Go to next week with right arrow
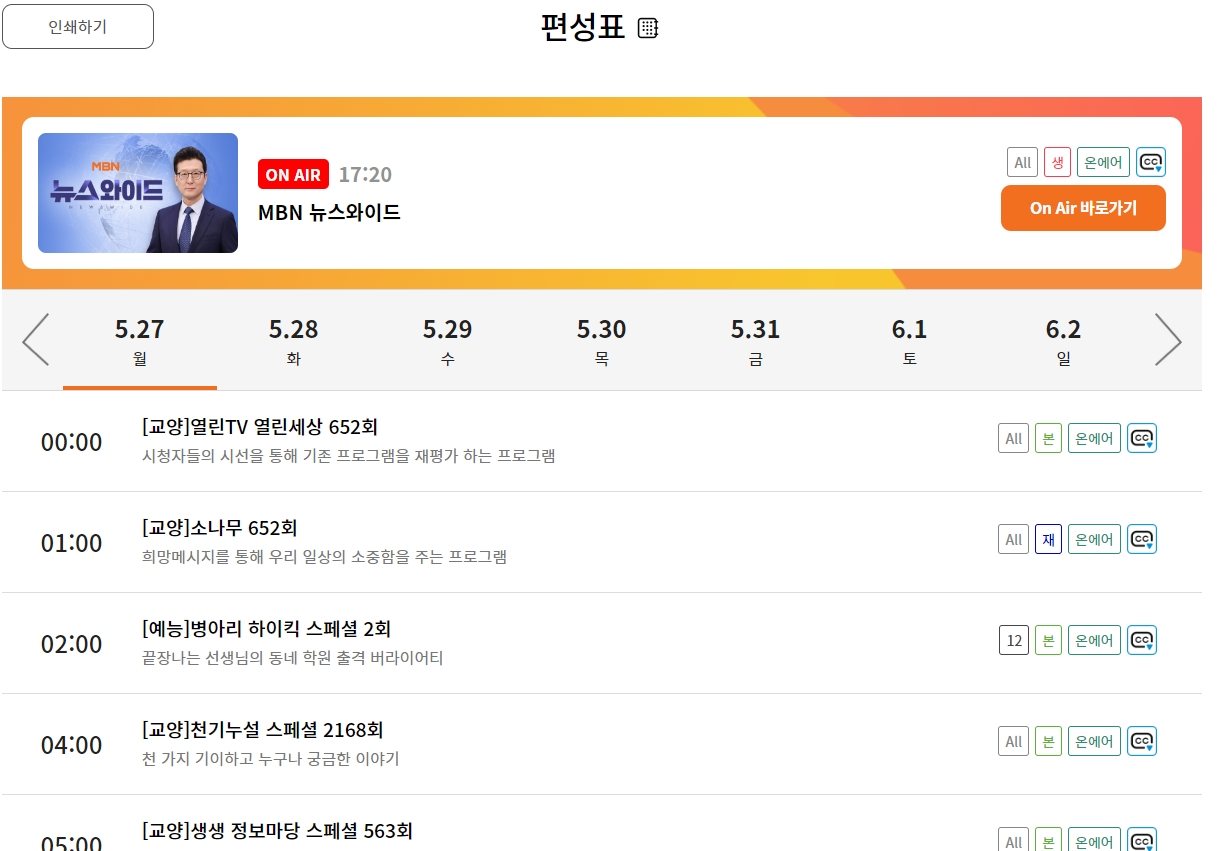Screen dimensions: 1231x851 [x=1168, y=340]
